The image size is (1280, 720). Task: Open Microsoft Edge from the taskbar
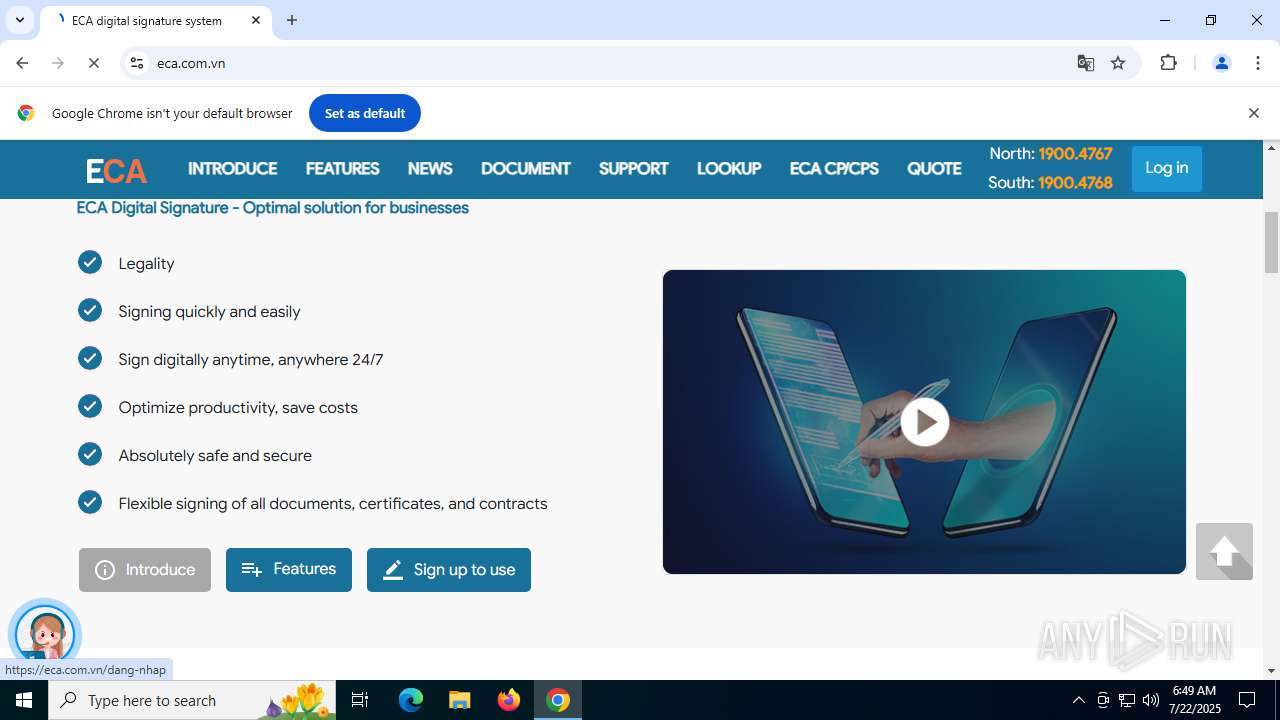(411, 700)
